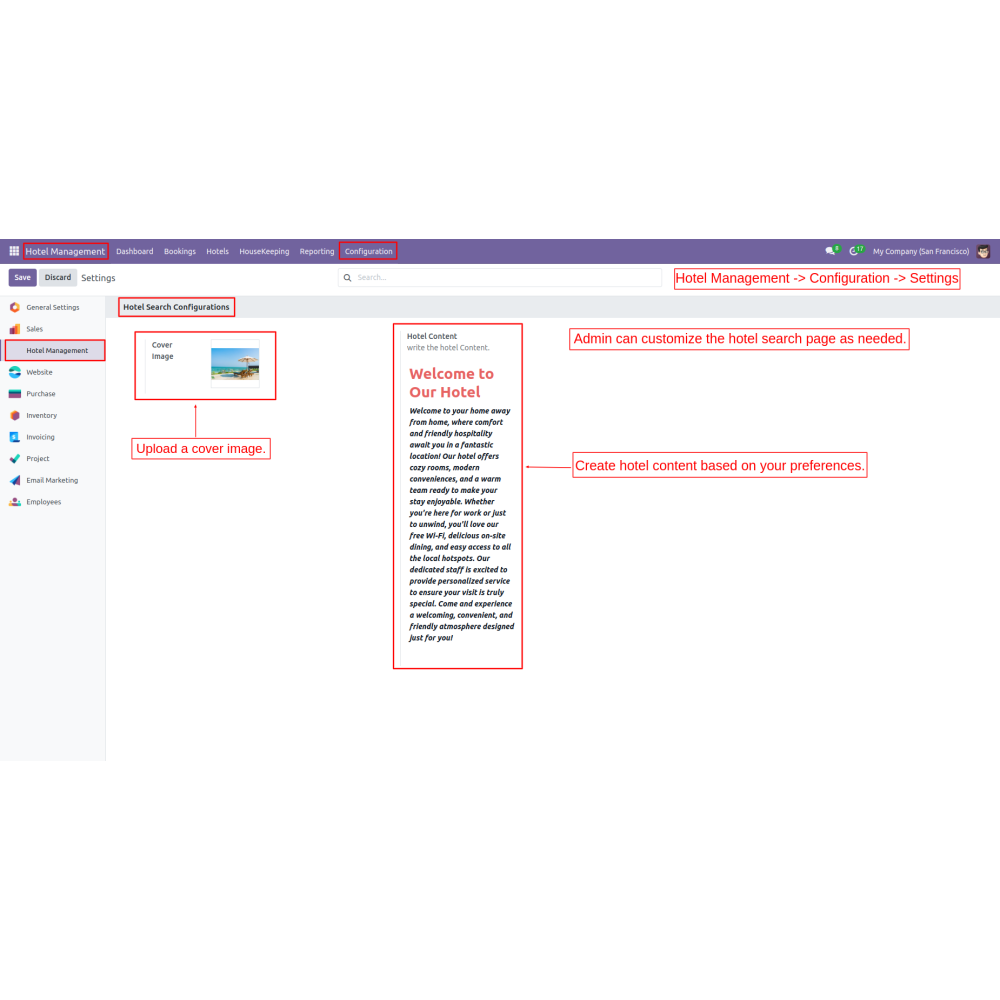Open the apps grid menu icon
Viewport: 1000px width, 1000px height.
pyautogui.click(x=14, y=251)
